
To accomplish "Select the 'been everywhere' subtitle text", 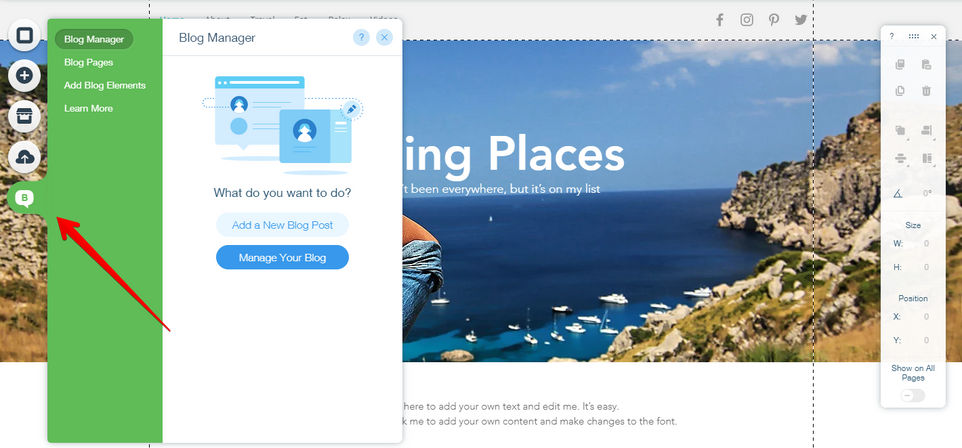I will pyautogui.click(x=501, y=189).
